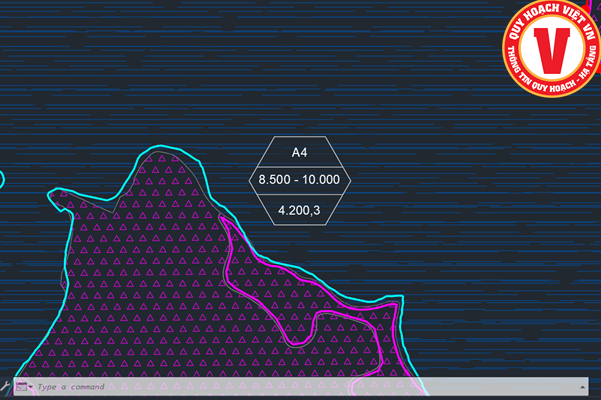Open the recent commands icon on command line
This screenshot has width=601, height=400.
20,386
